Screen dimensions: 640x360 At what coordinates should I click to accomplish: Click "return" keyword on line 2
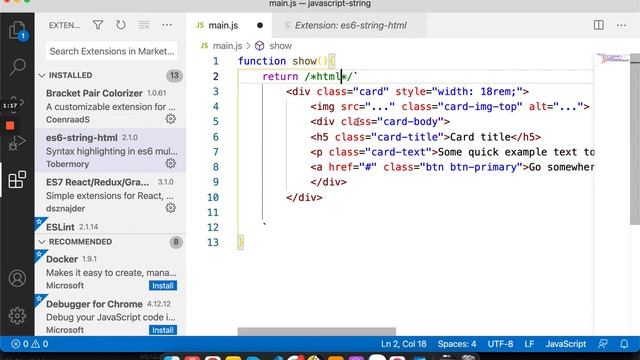(280, 76)
